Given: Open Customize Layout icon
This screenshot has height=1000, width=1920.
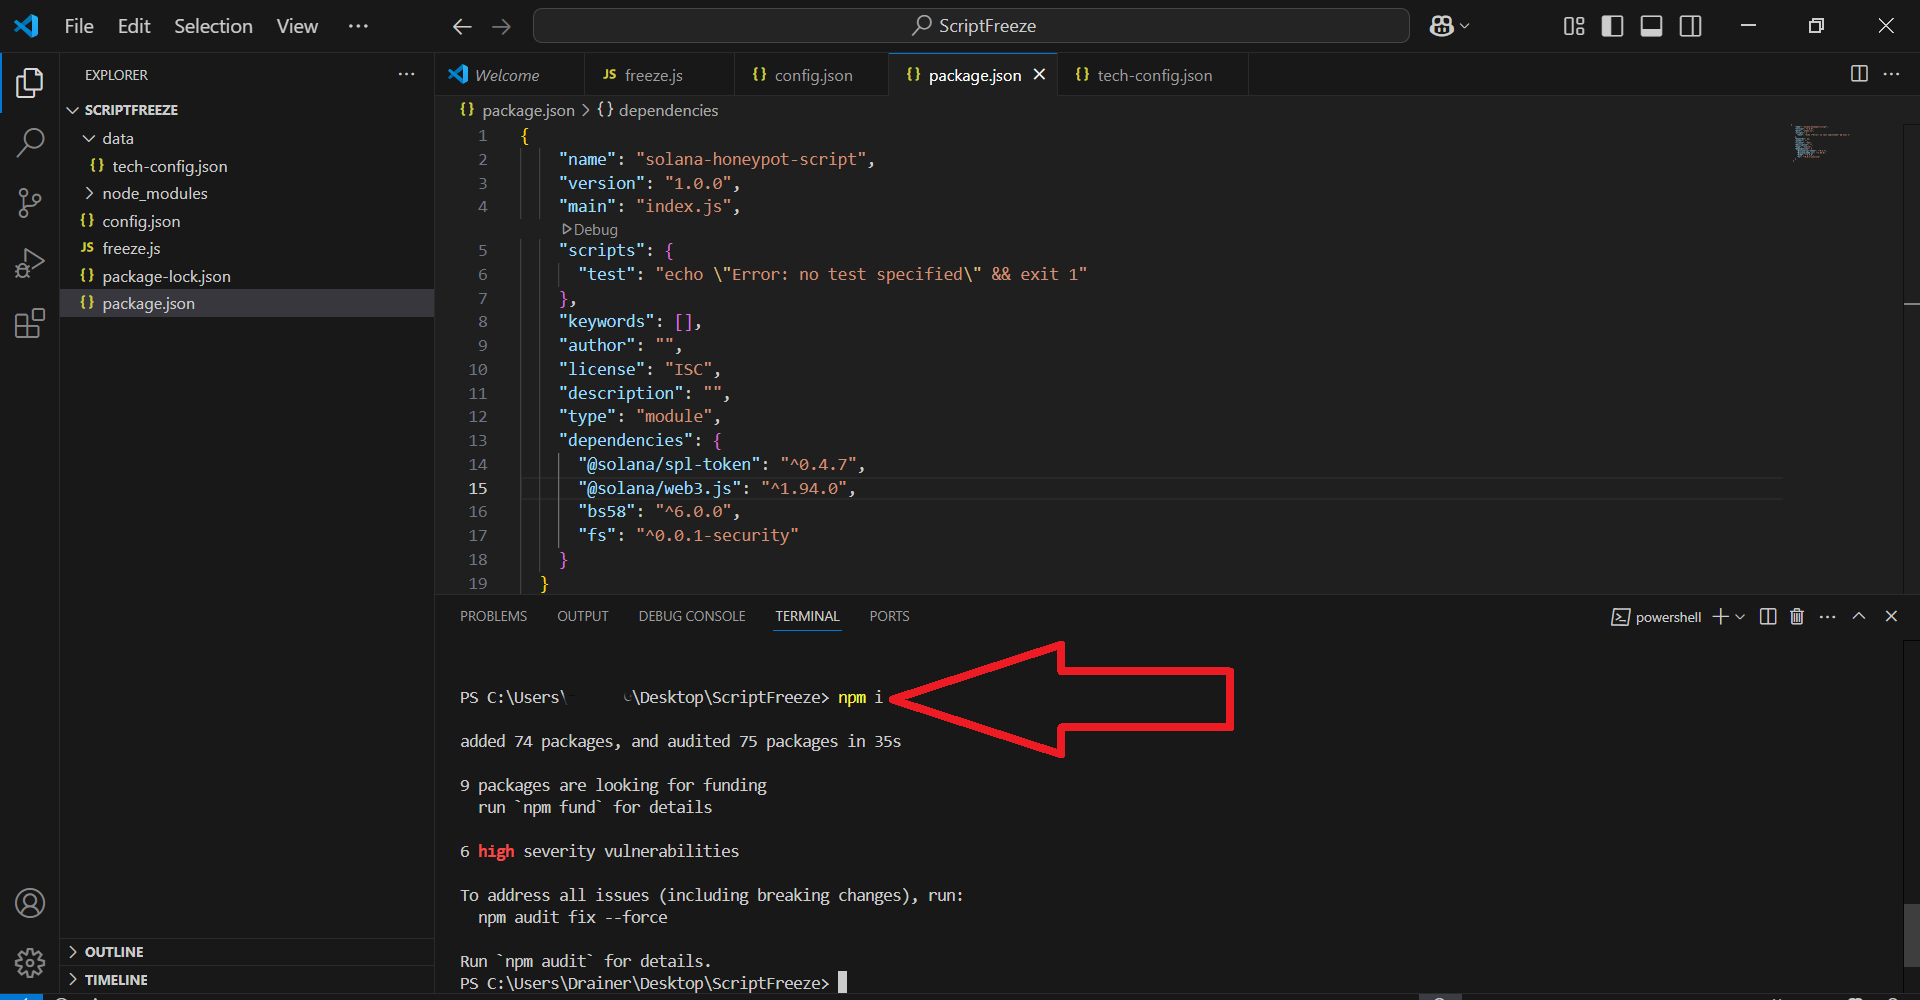Looking at the screenshot, I should [1574, 26].
